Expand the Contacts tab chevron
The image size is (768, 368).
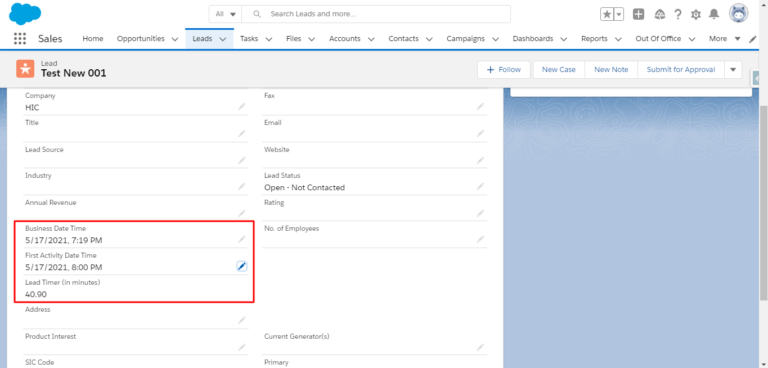[430, 39]
